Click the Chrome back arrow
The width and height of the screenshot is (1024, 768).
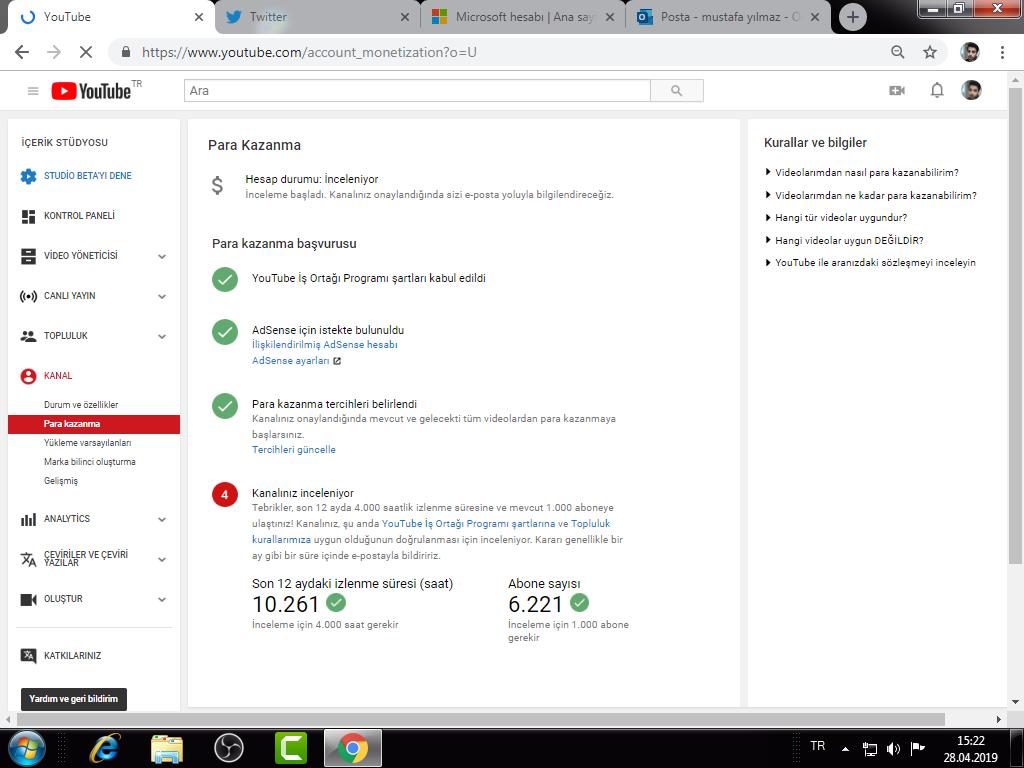coord(22,52)
